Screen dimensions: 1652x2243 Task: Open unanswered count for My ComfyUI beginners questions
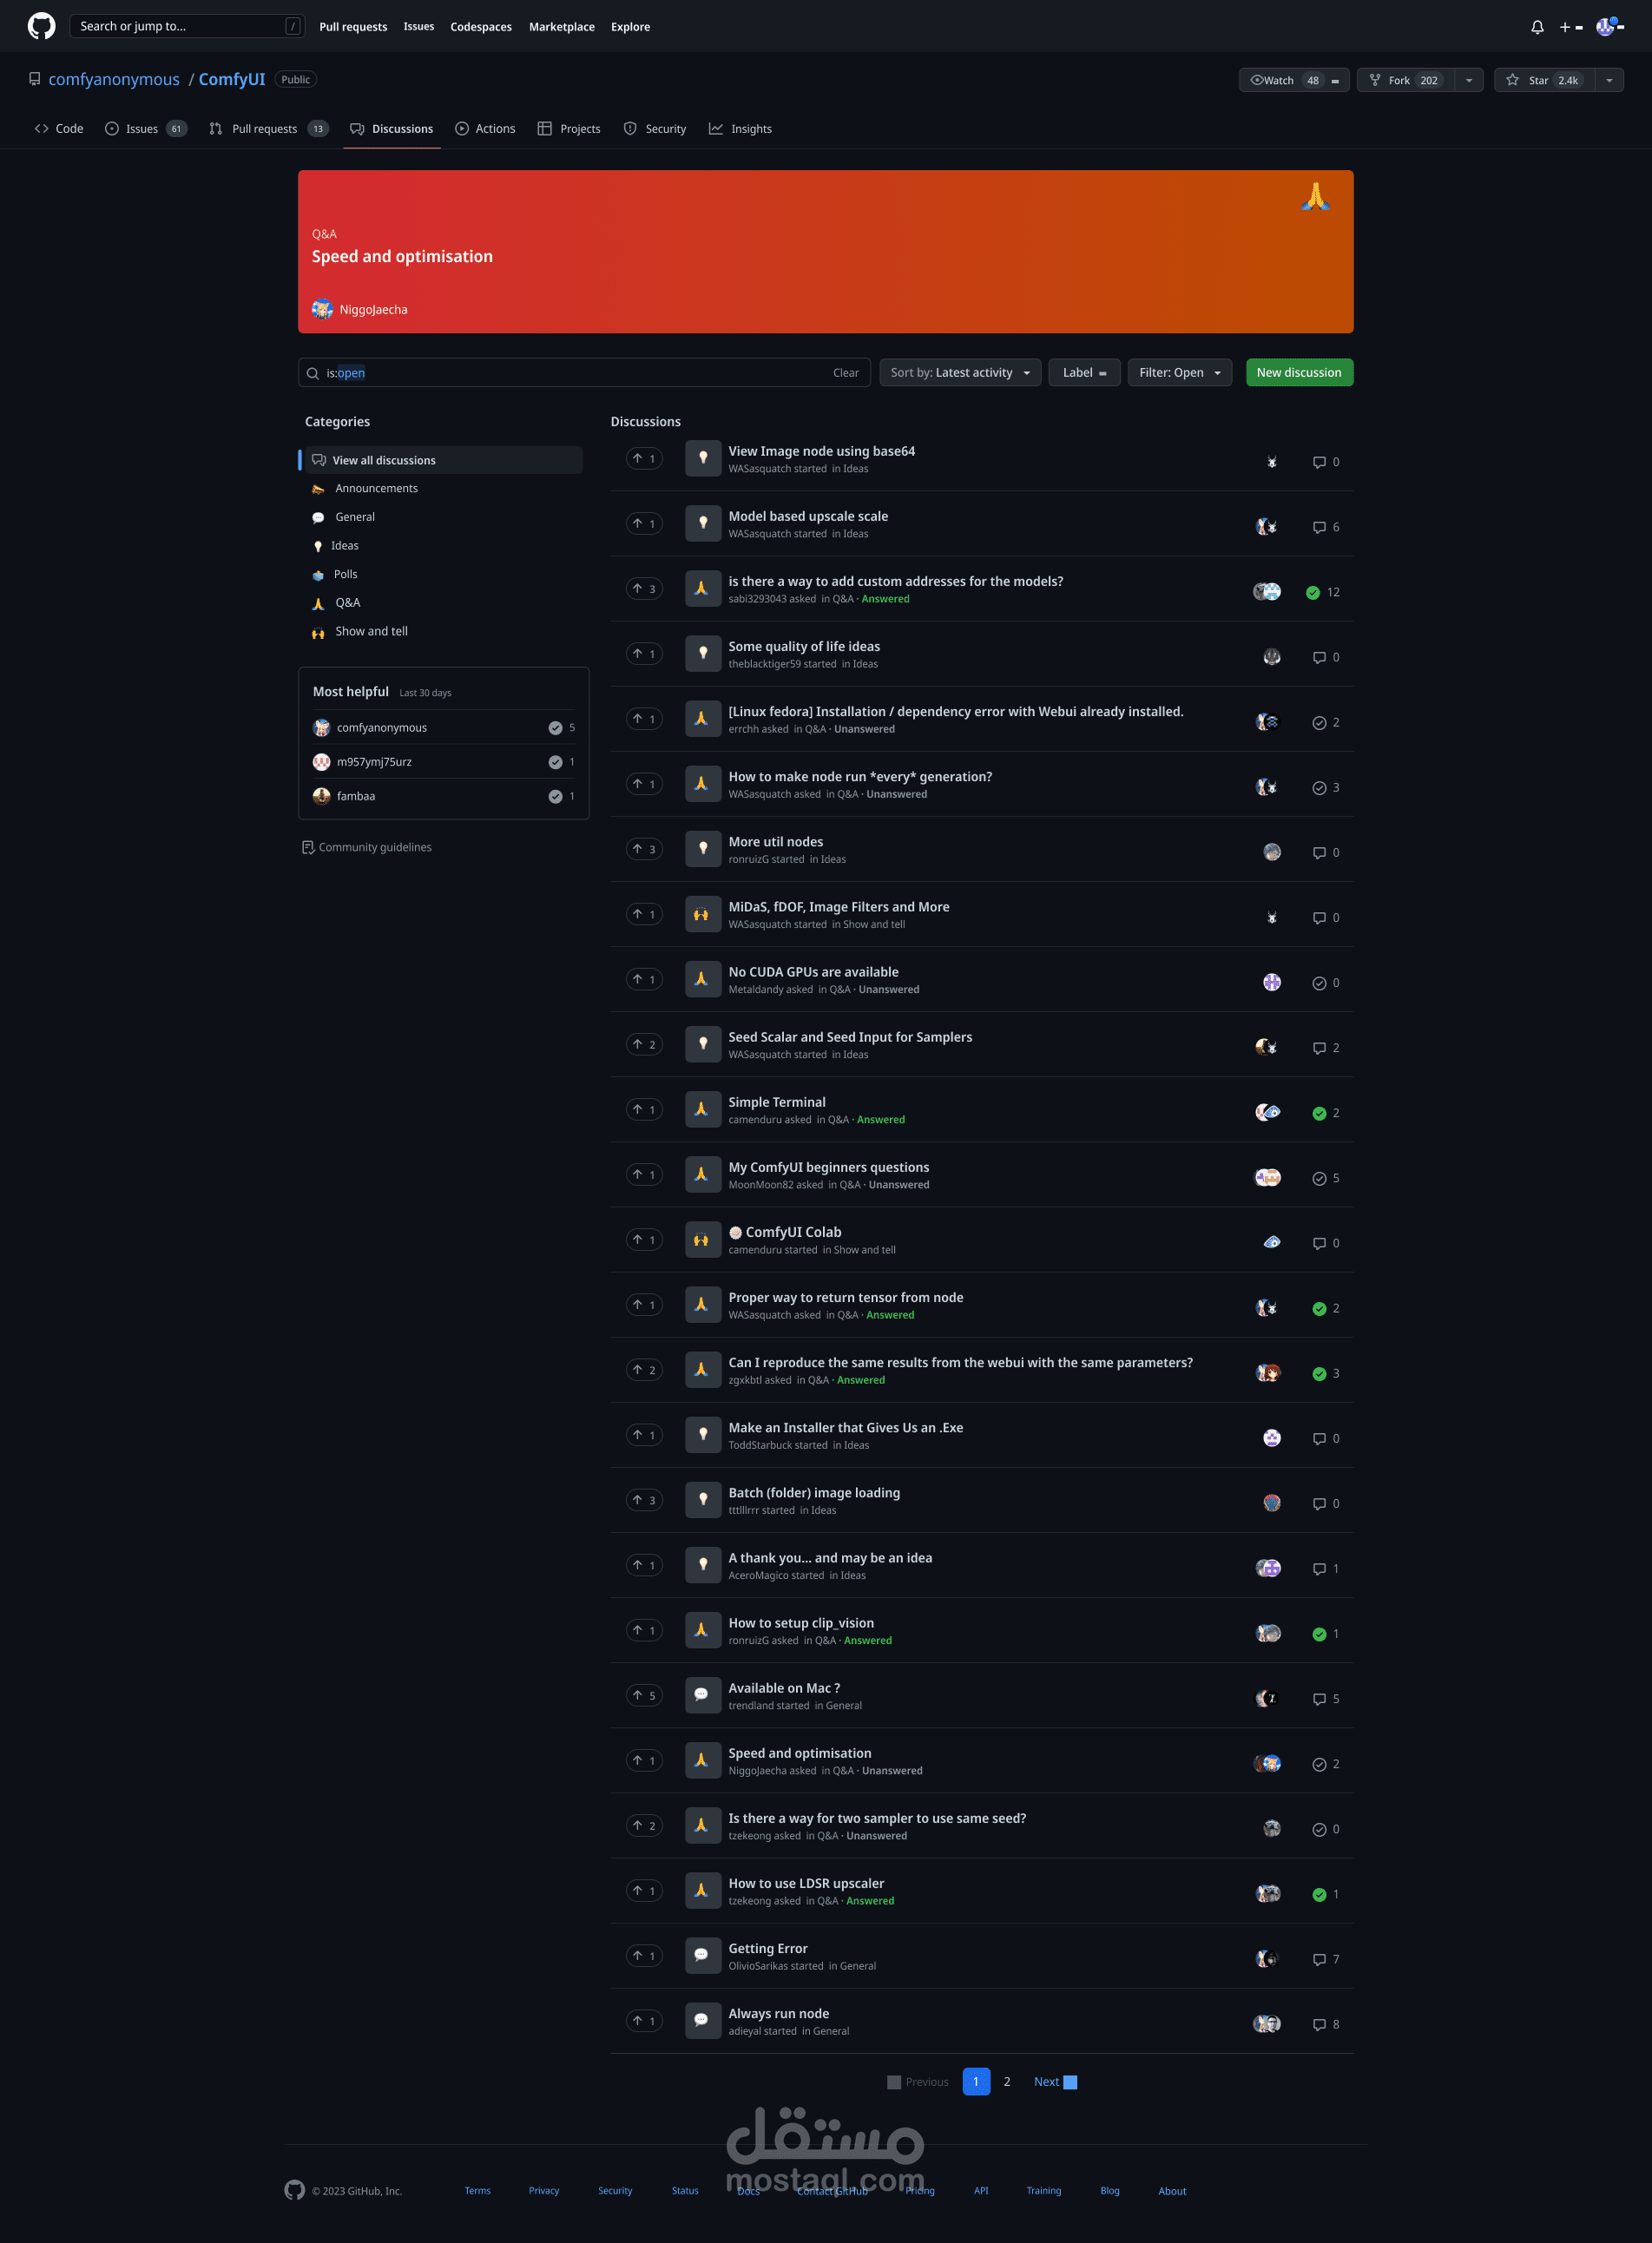1326,1178
